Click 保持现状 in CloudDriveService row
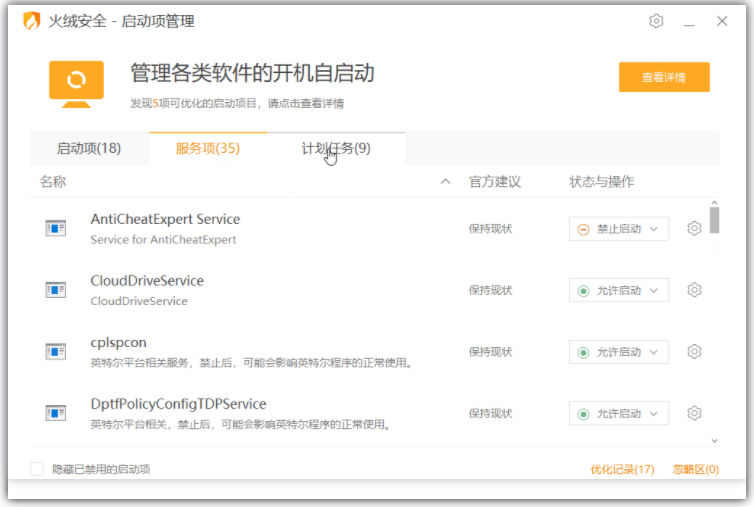 pyautogui.click(x=490, y=291)
